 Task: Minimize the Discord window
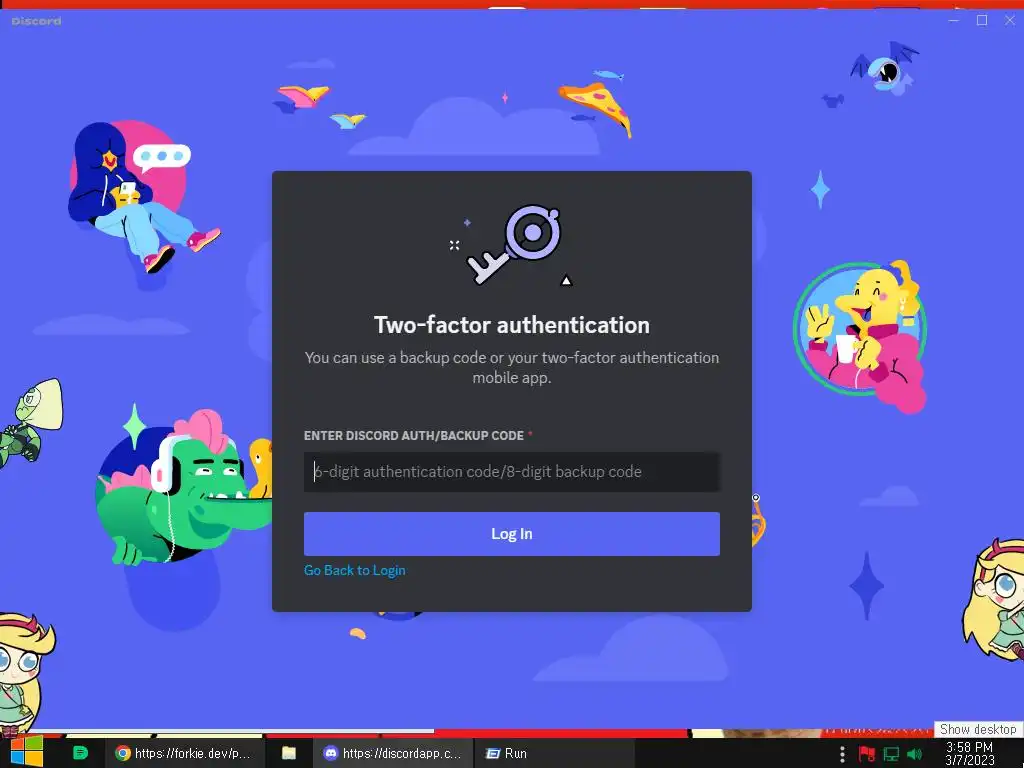[x=954, y=20]
